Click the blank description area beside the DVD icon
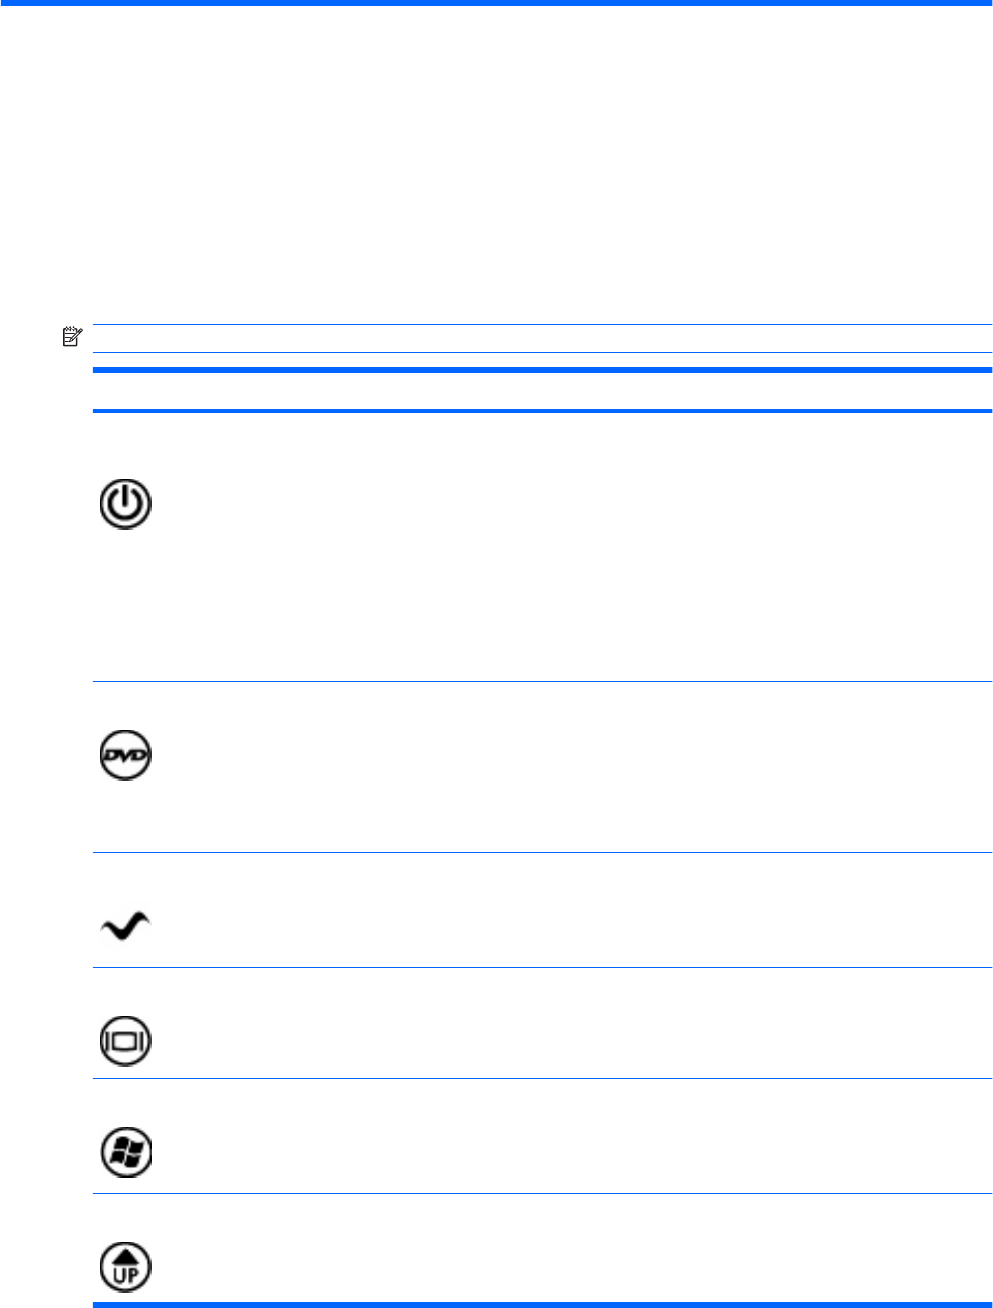Image resolution: width=993 pixels, height=1308 pixels. coord(570,767)
